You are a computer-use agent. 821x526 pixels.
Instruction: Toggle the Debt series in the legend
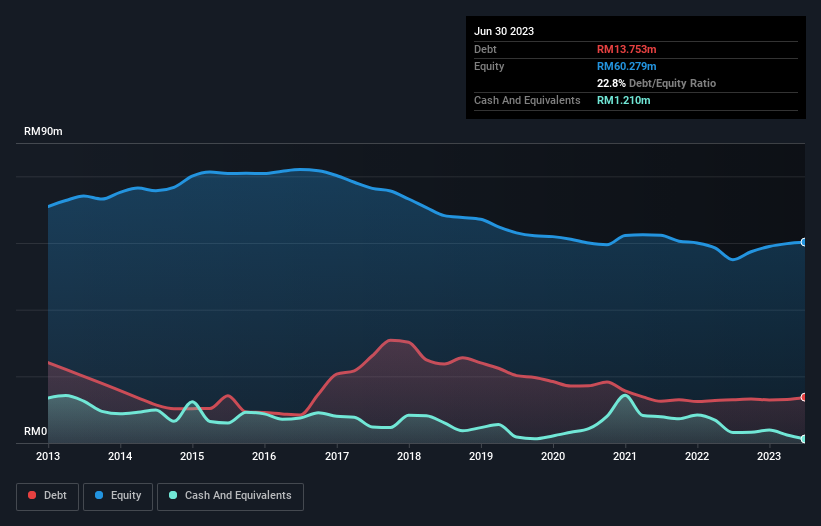point(46,496)
